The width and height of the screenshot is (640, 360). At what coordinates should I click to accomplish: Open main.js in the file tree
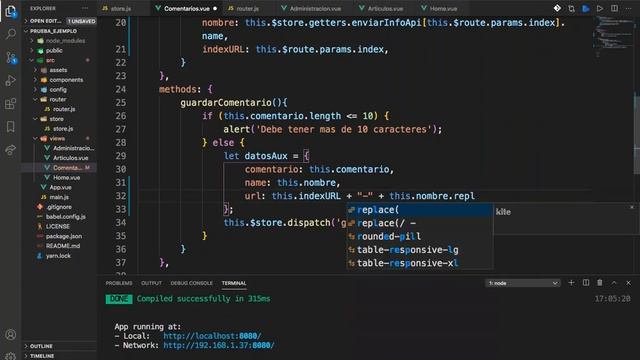(x=59, y=197)
